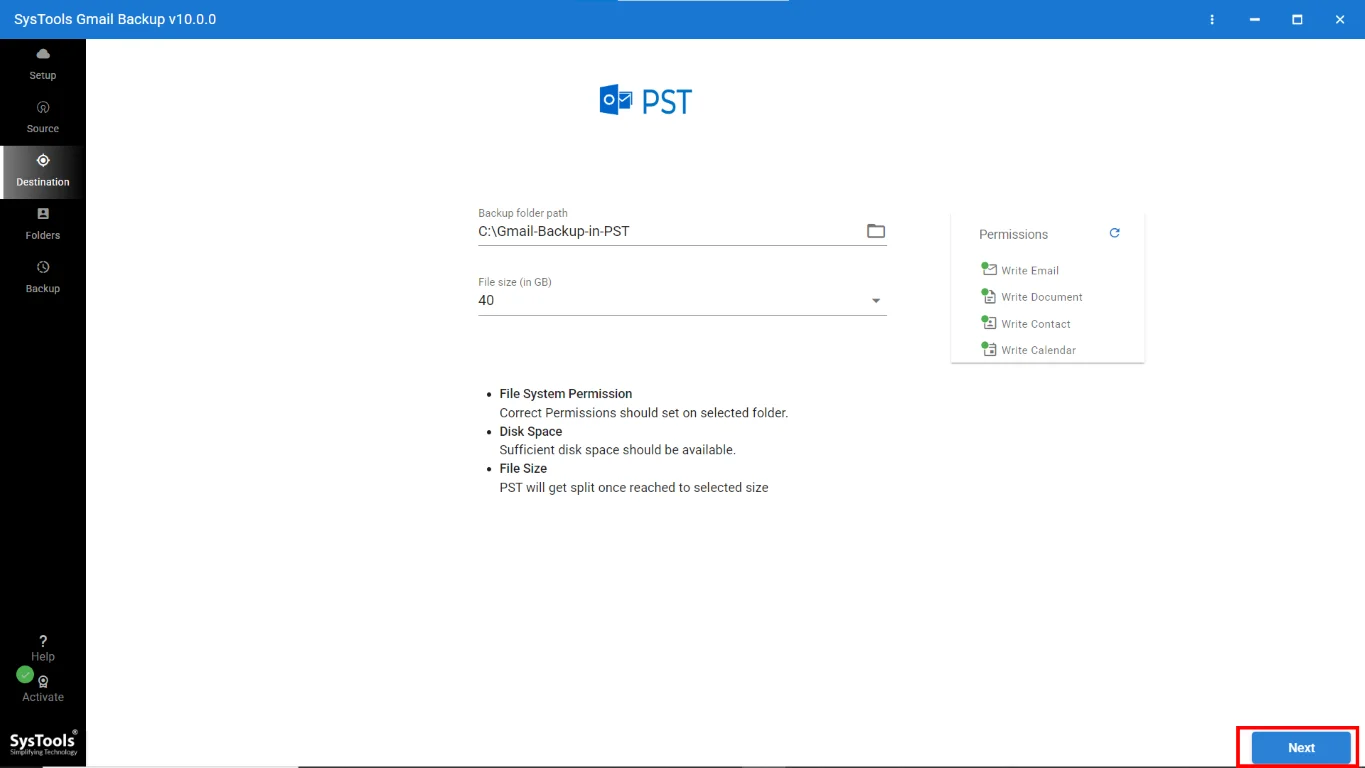Click the 'Backup folder path' label
Image resolution: width=1365 pixels, height=768 pixels.
[x=523, y=213]
